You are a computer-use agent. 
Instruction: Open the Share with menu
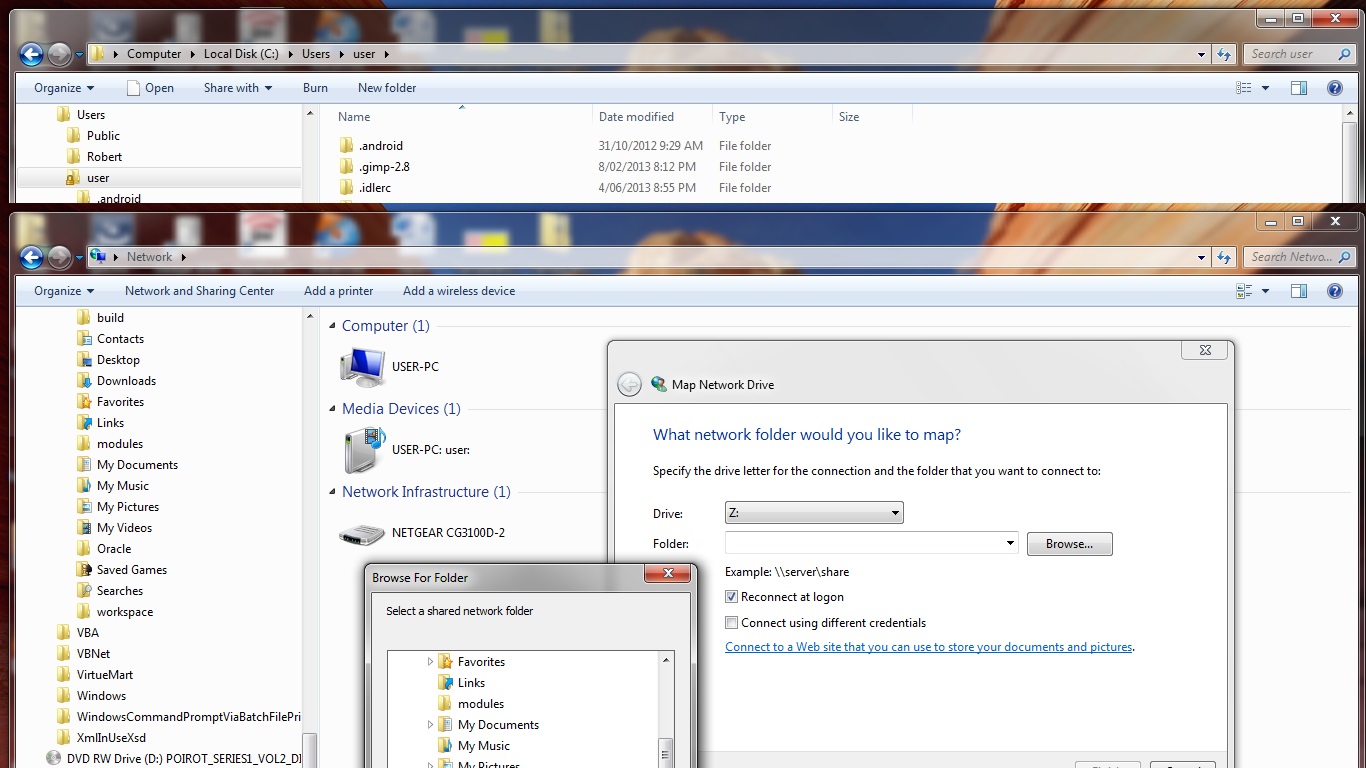click(x=238, y=88)
